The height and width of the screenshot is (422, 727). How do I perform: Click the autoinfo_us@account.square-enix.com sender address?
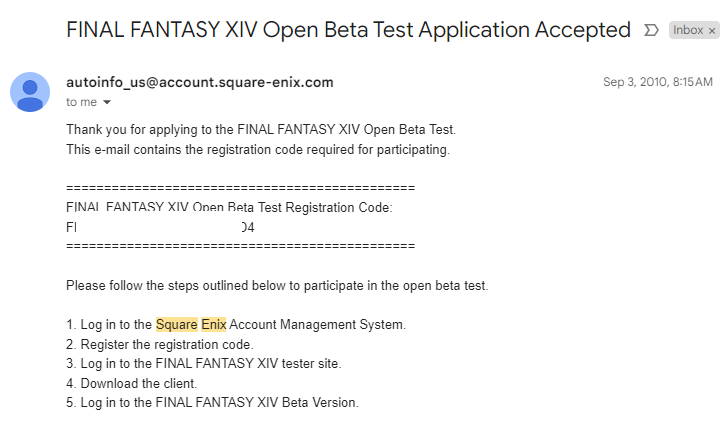pyautogui.click(x=200, y=82)
